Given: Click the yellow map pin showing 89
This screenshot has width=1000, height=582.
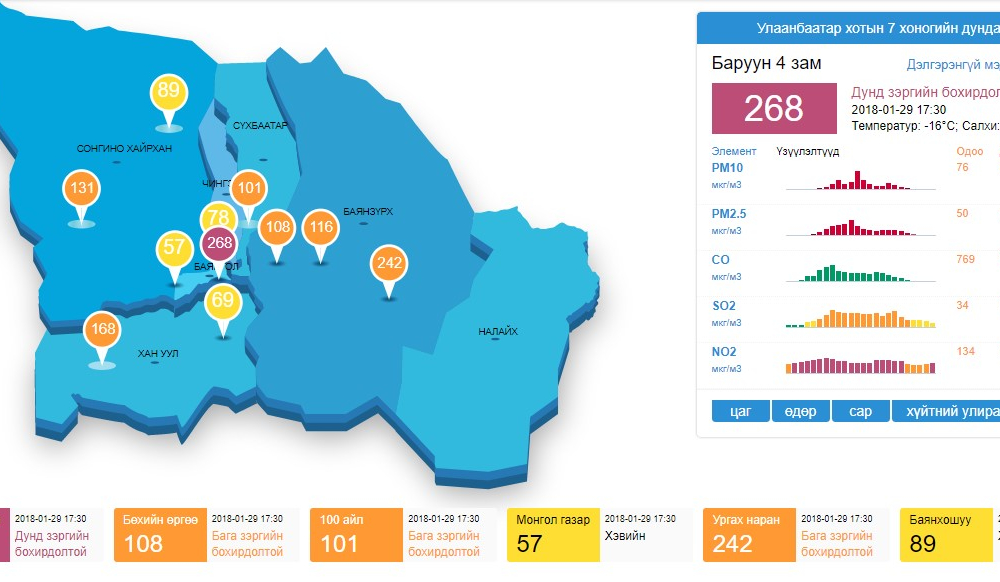Looking at the screenshot, I should [168, 94].
